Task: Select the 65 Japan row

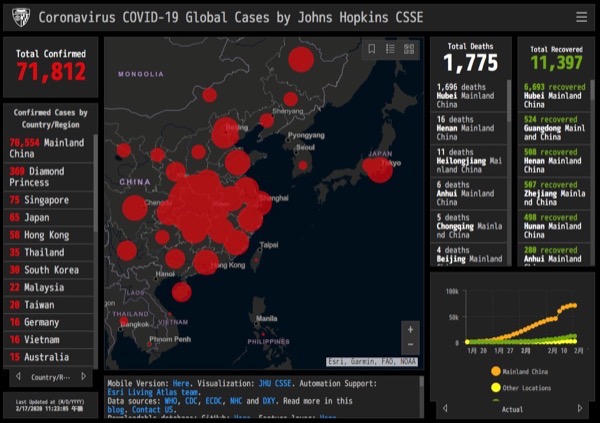Action: click(x=48, y=217)
